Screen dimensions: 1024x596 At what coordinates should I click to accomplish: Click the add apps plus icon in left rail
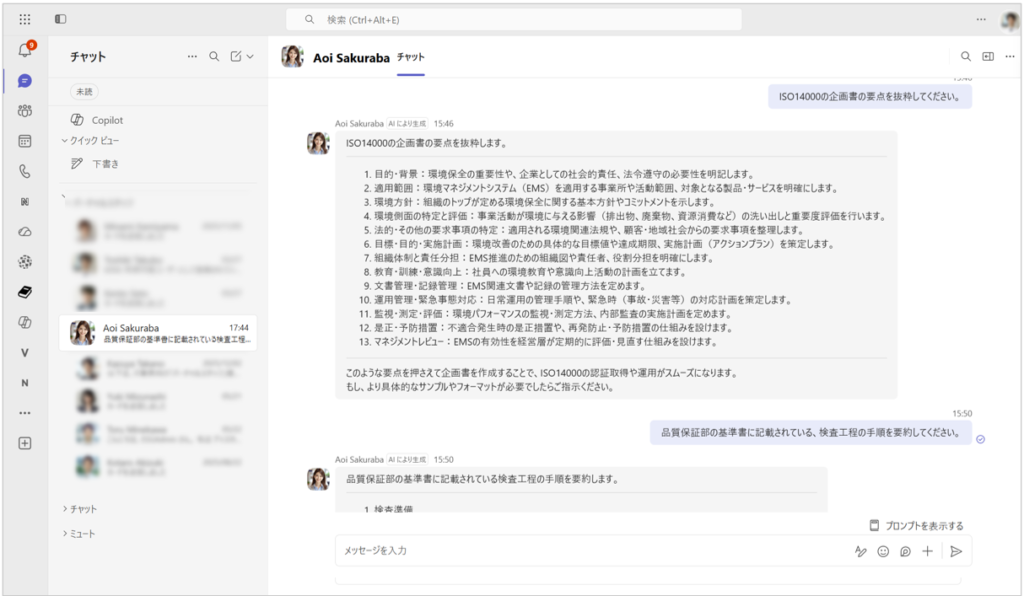[25, 443]
